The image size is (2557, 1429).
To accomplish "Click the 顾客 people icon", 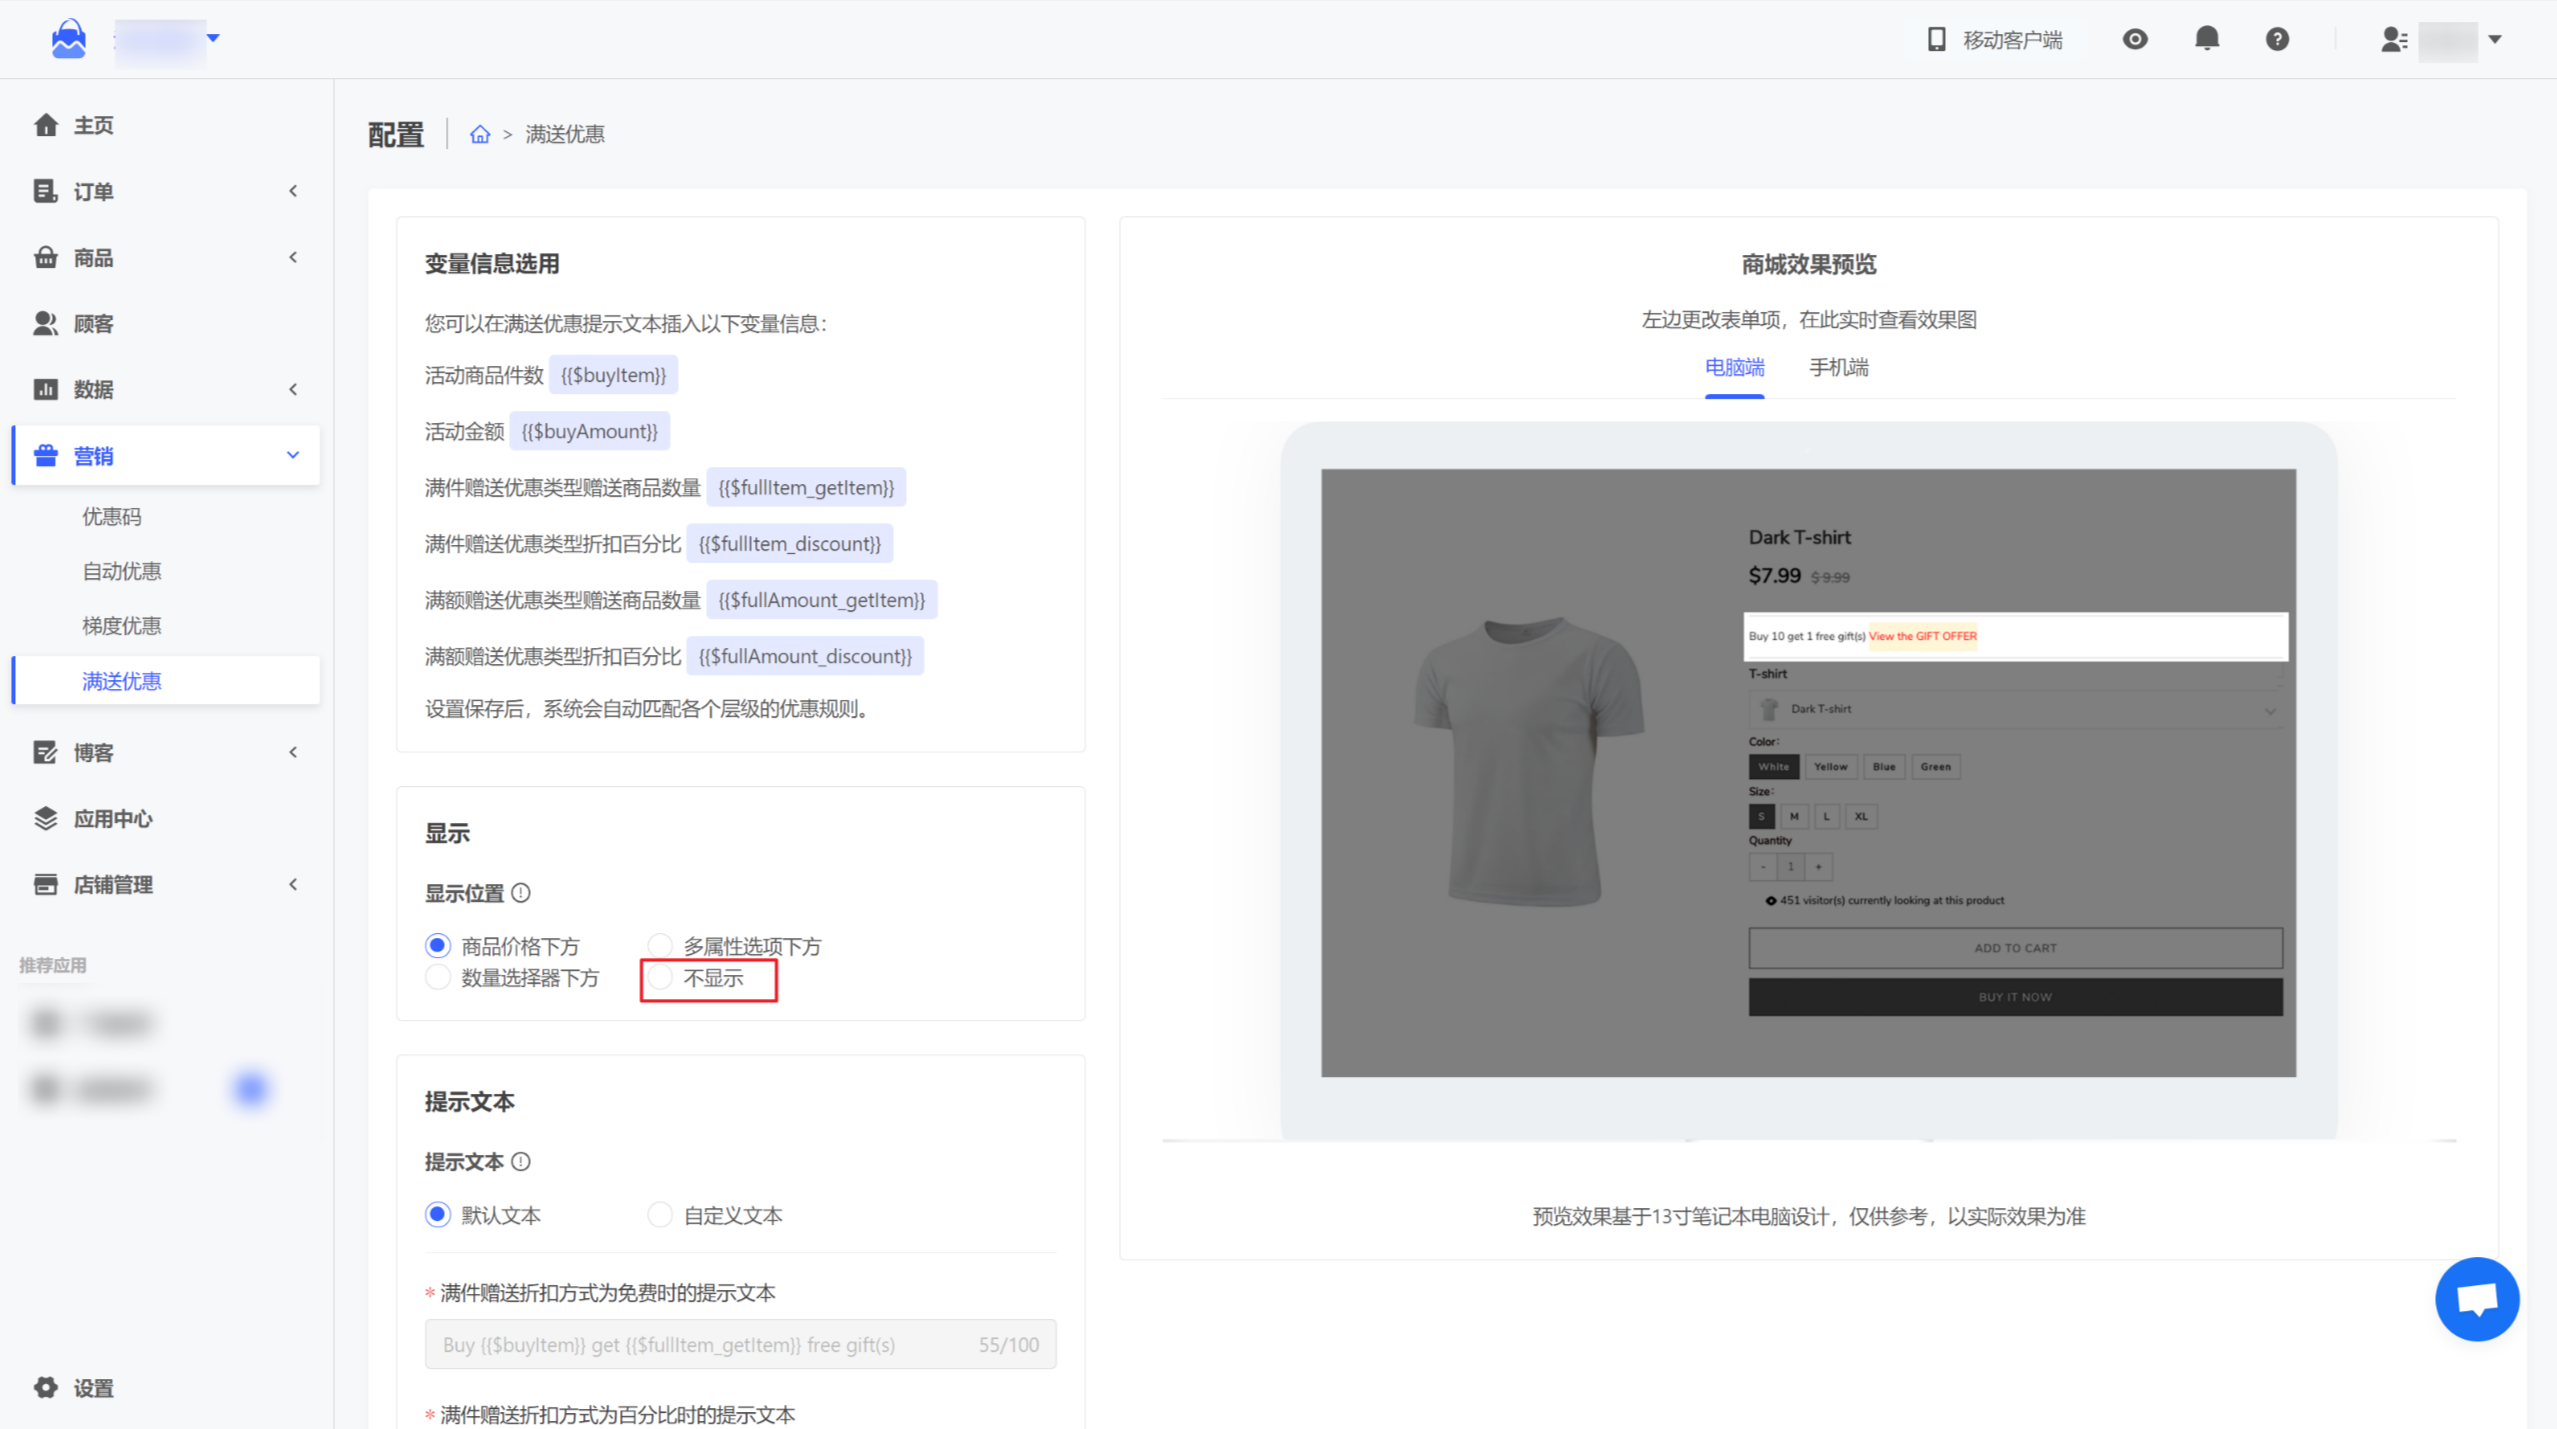I will 45,323.
